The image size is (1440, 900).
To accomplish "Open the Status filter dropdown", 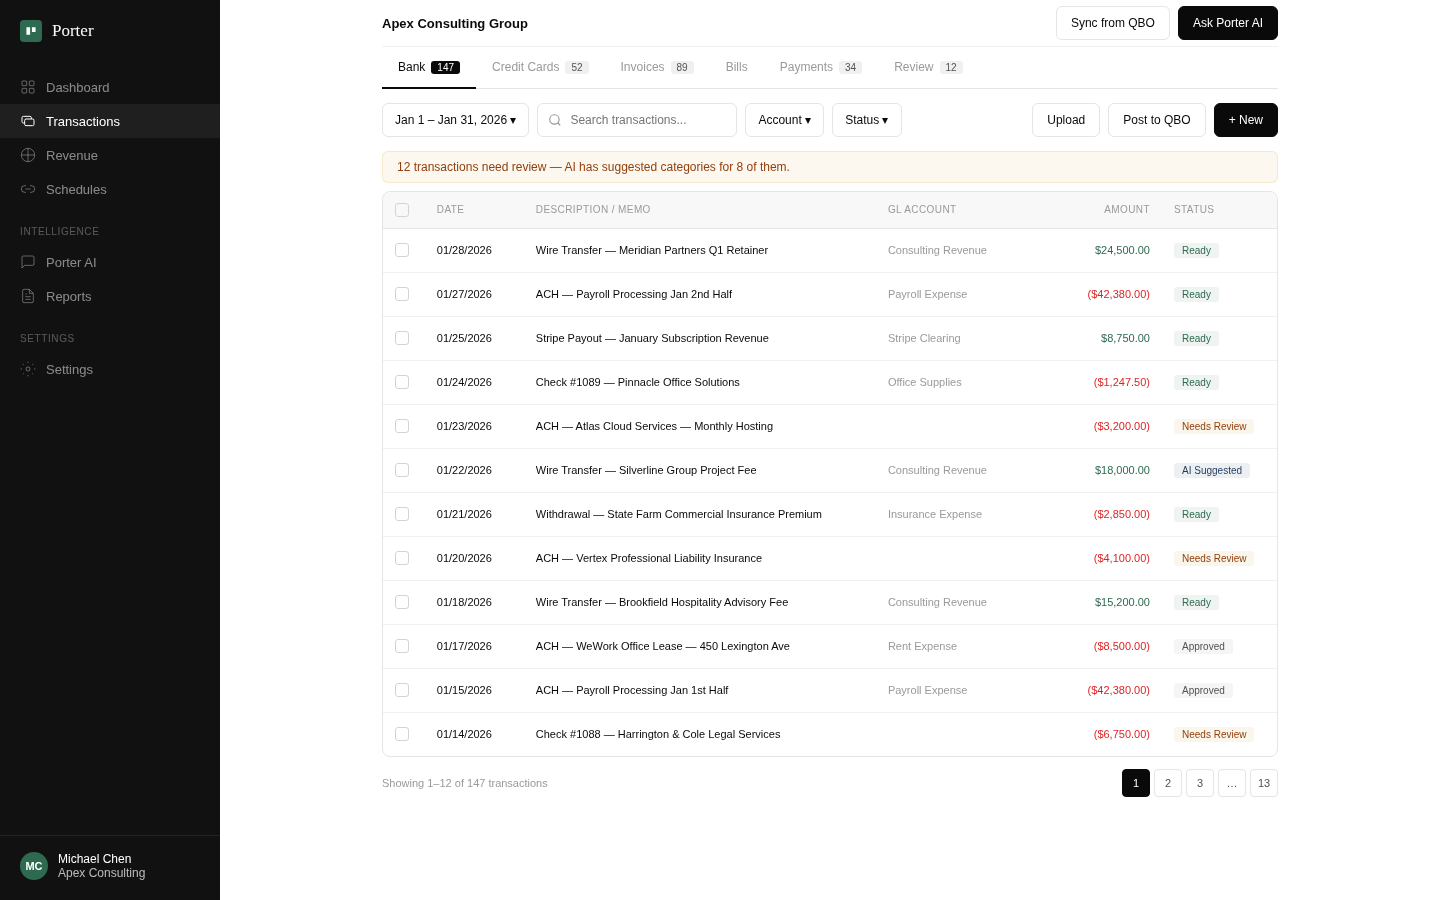I will click(866, 120).
